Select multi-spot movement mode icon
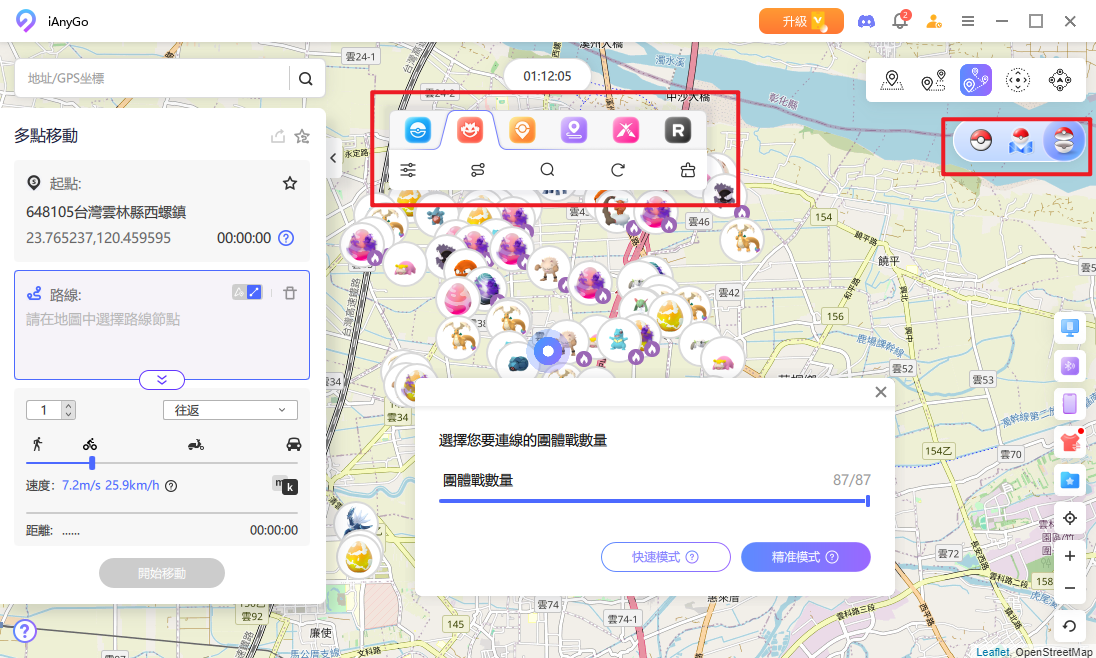The width and height of the screenshot is (1096, 658). coord(976,80)
